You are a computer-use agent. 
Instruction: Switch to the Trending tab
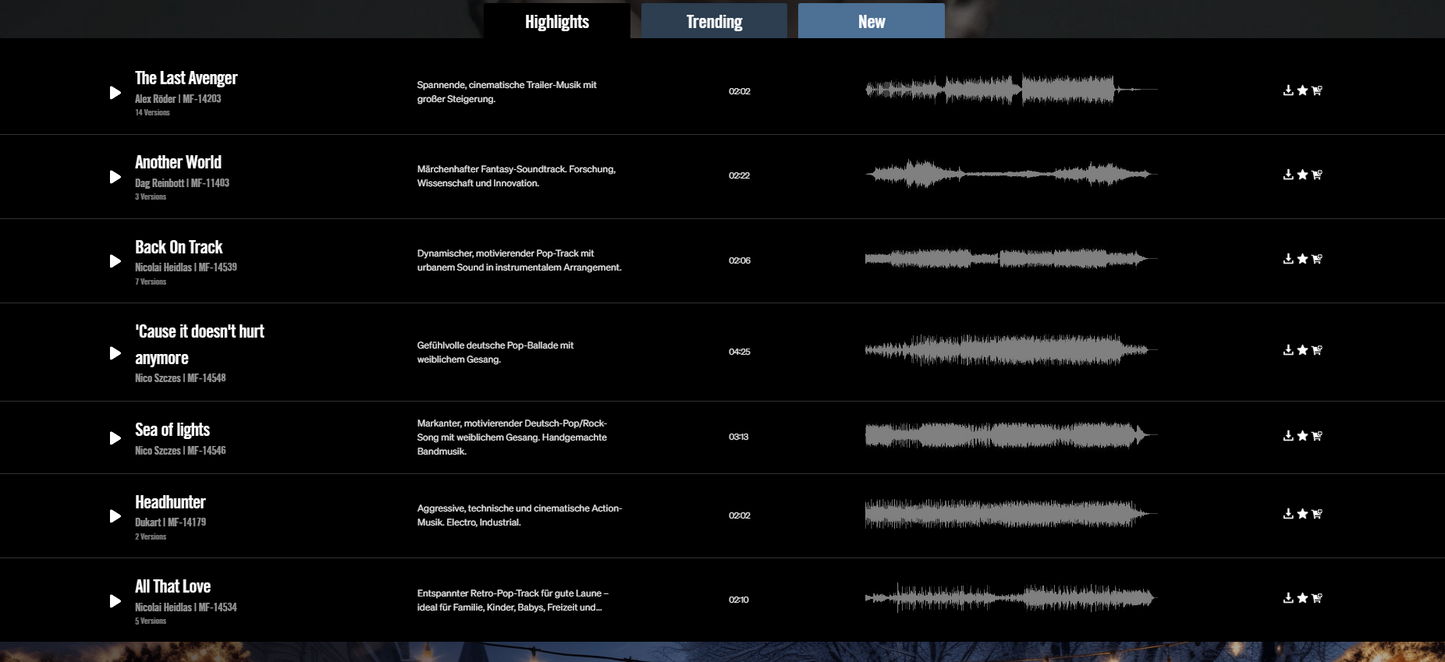[x=713, y=20]
